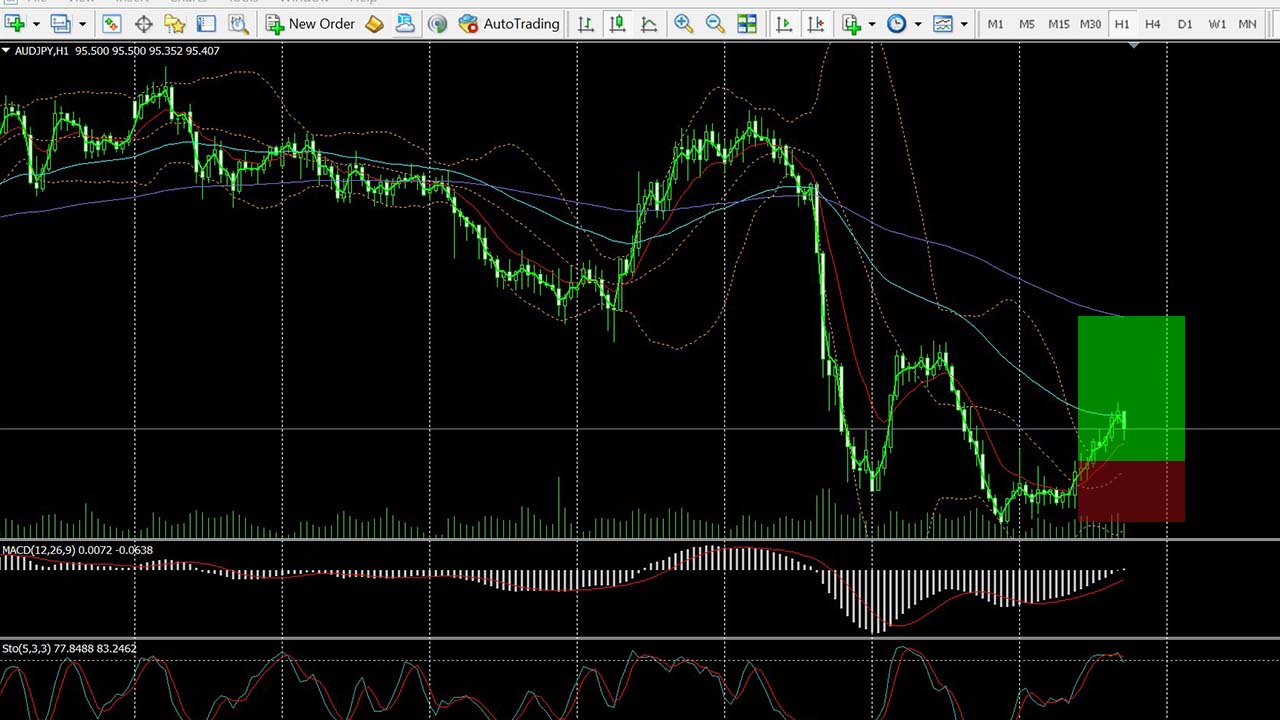Zoom in on the chart
Image resolution: width=1280 pixels, height=720 pixels.
tap(684, 23)
